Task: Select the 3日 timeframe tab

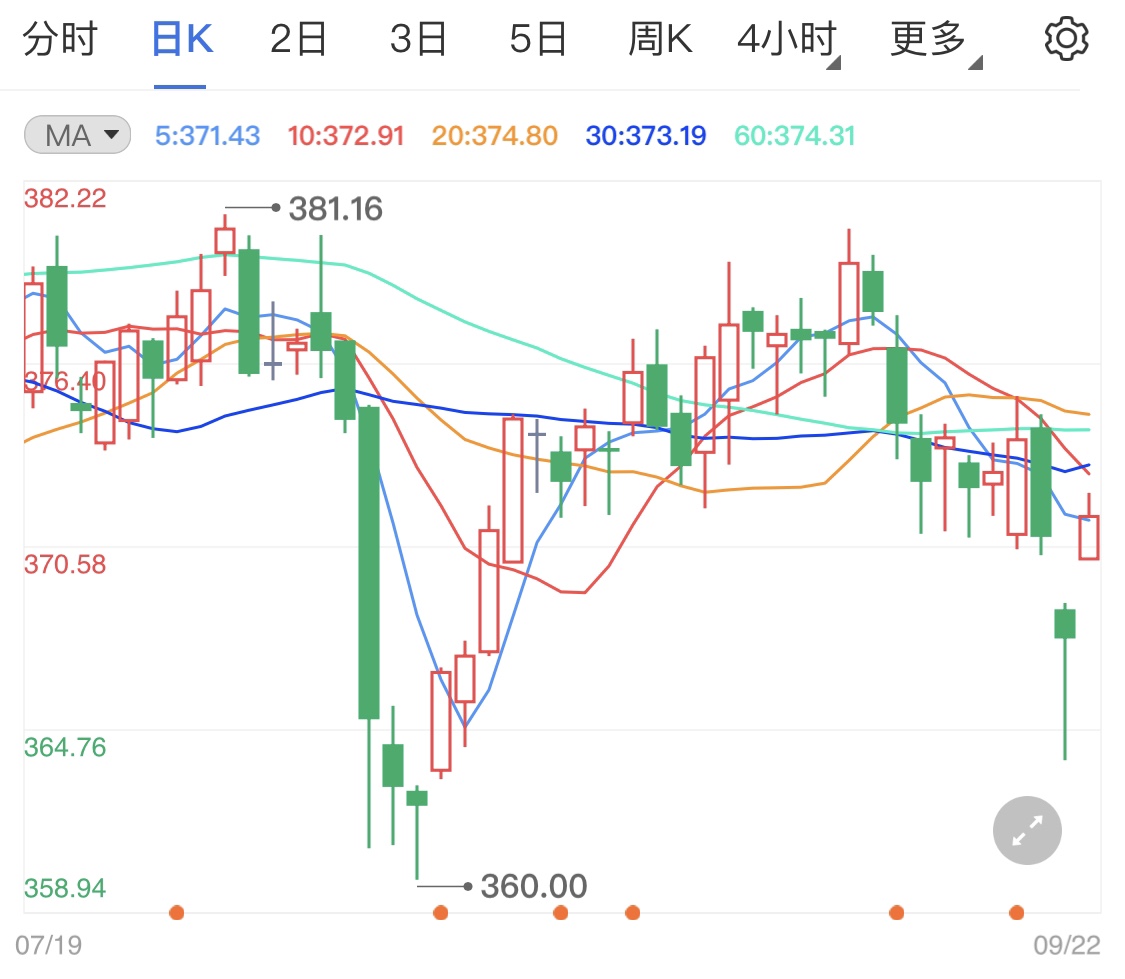Action: [x=418, y=38]
